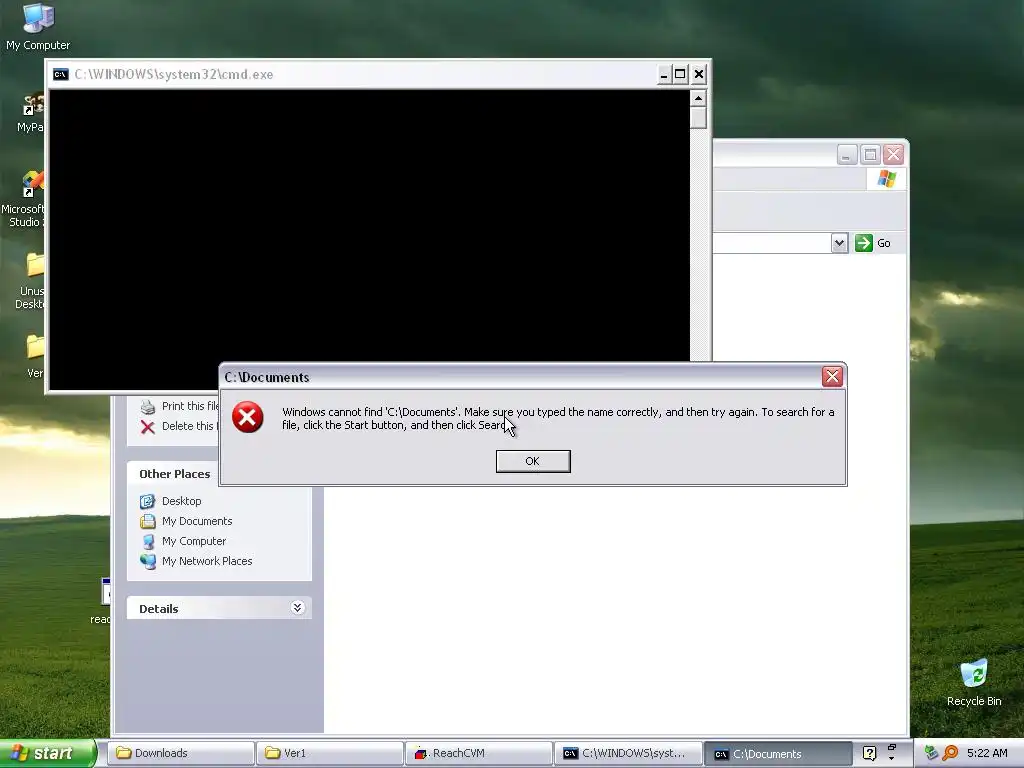1024x768 pixels.
Task: Open My Network Places link
Action: pyautogui.click(x=207, y=561)
